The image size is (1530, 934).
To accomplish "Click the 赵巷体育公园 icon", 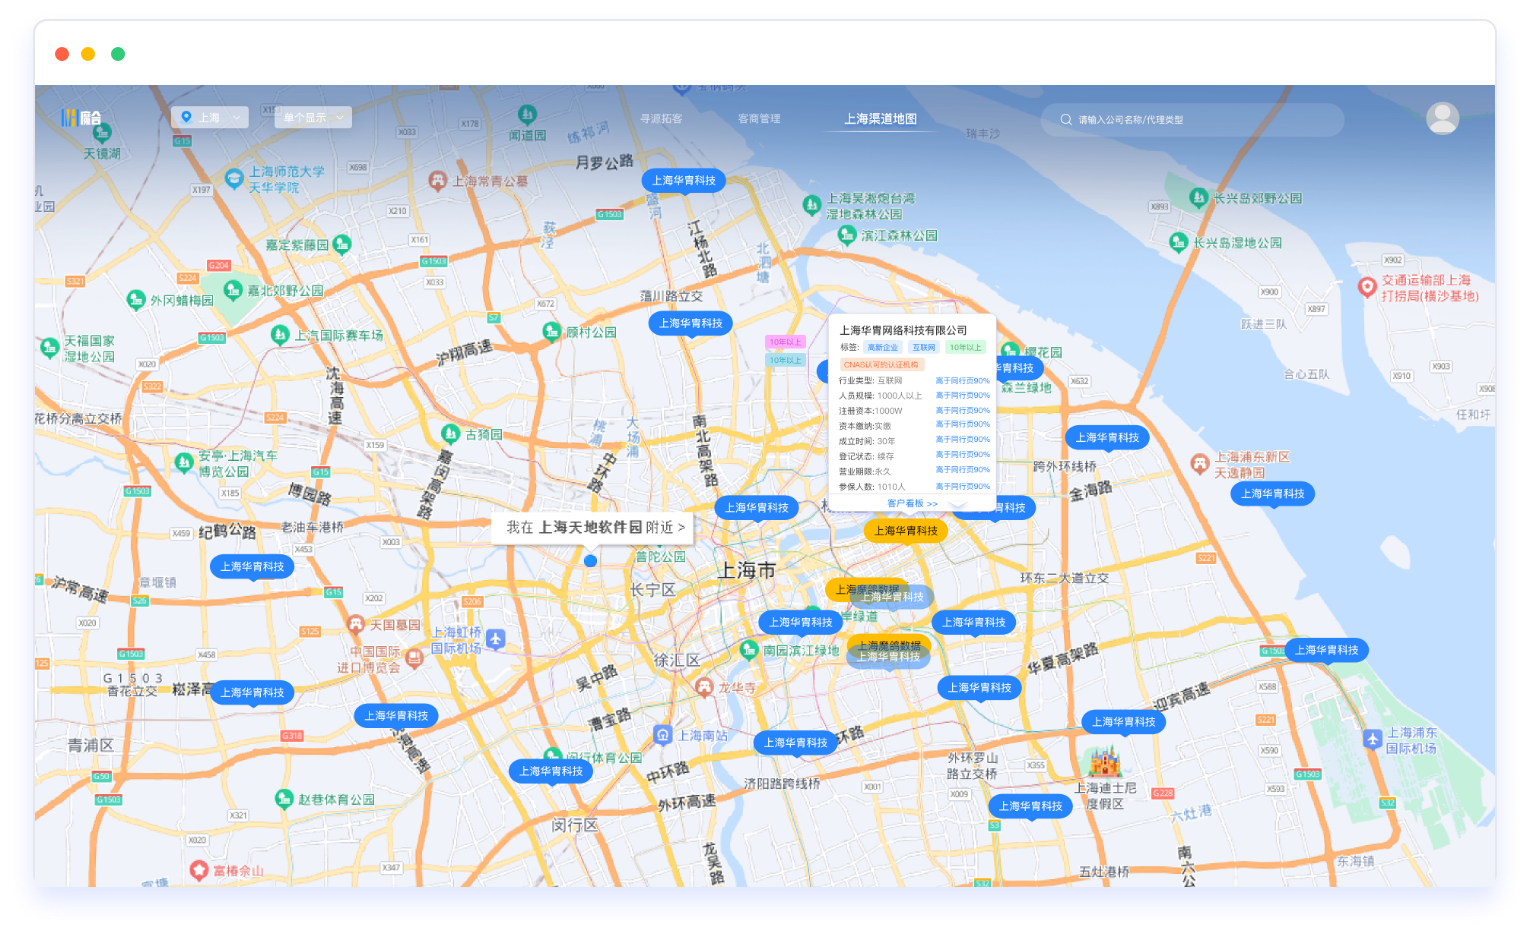I will pyautogui.click(x=284, y=798).
